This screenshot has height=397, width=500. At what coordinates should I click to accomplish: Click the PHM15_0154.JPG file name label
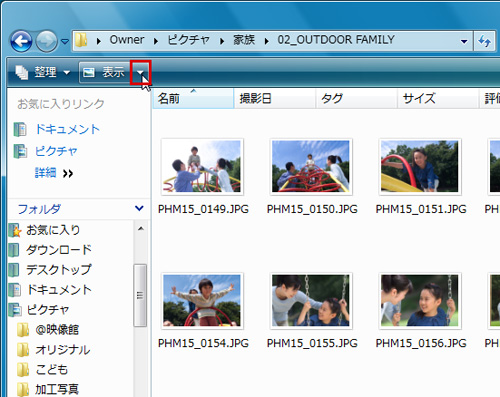point(203,343)
